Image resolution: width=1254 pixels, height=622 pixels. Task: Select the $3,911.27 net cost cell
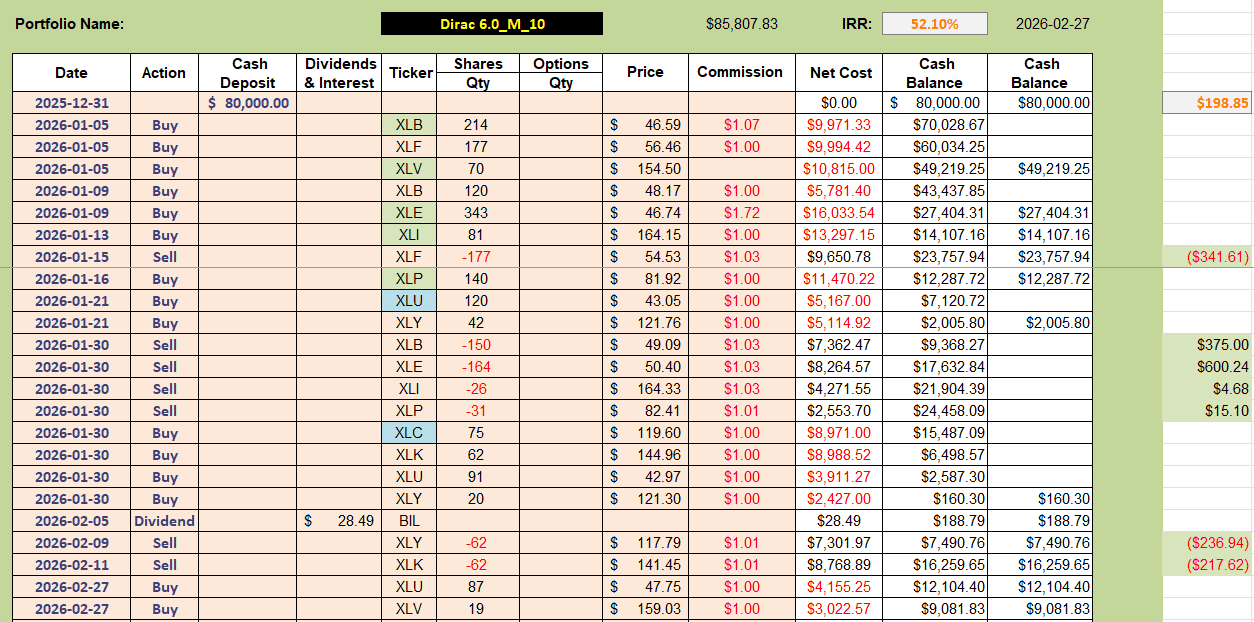[841, 477]
